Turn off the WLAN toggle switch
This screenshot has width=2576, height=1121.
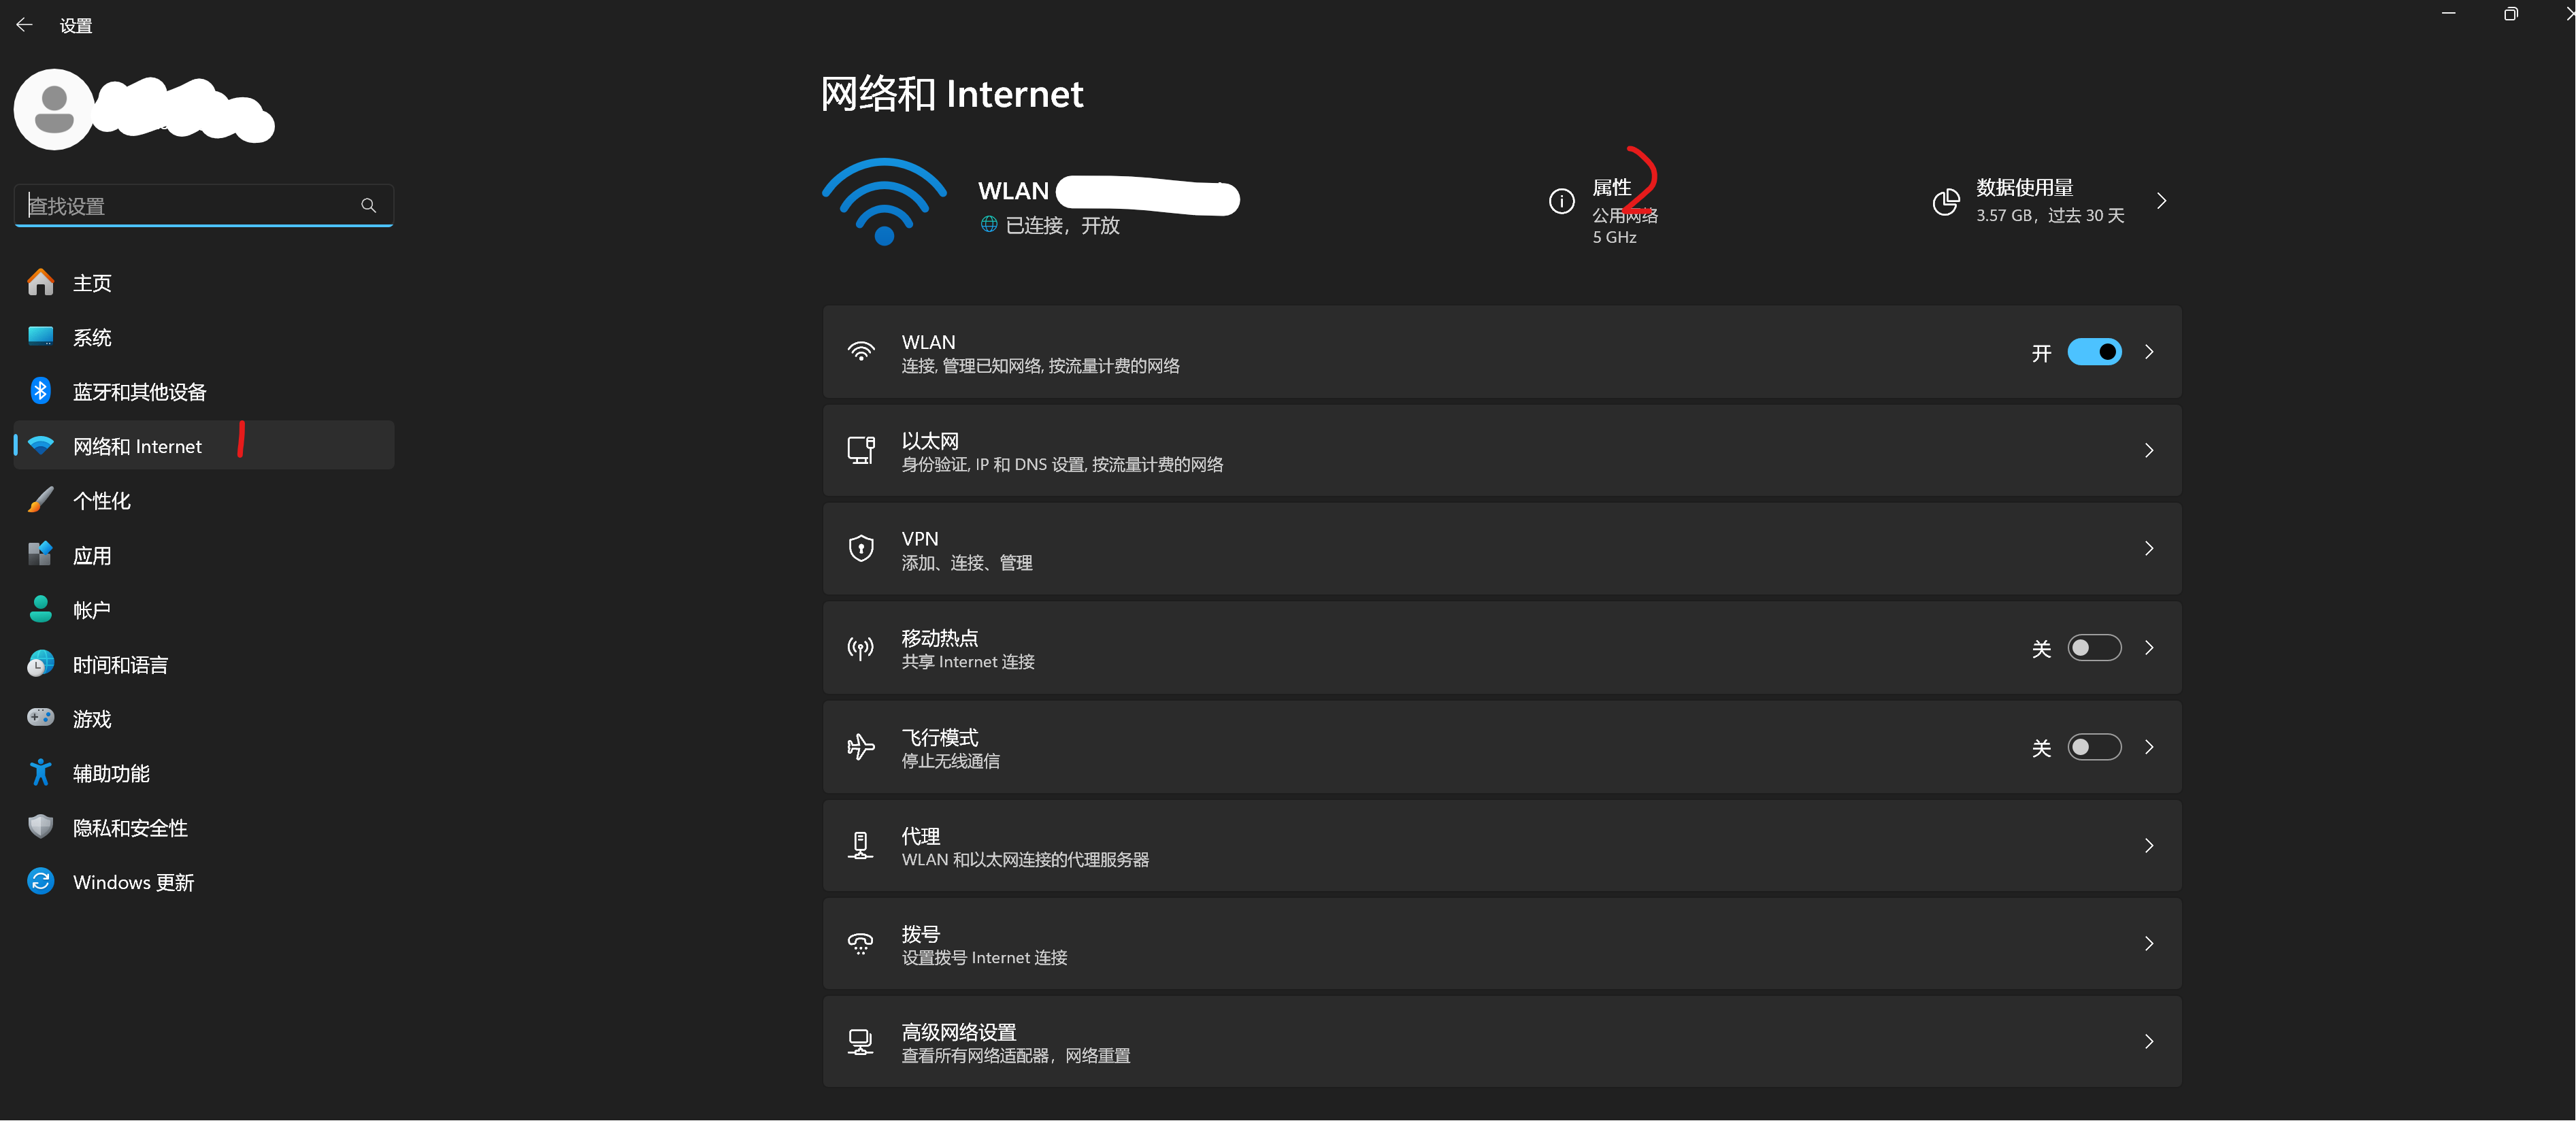(x=2094, y=352)
